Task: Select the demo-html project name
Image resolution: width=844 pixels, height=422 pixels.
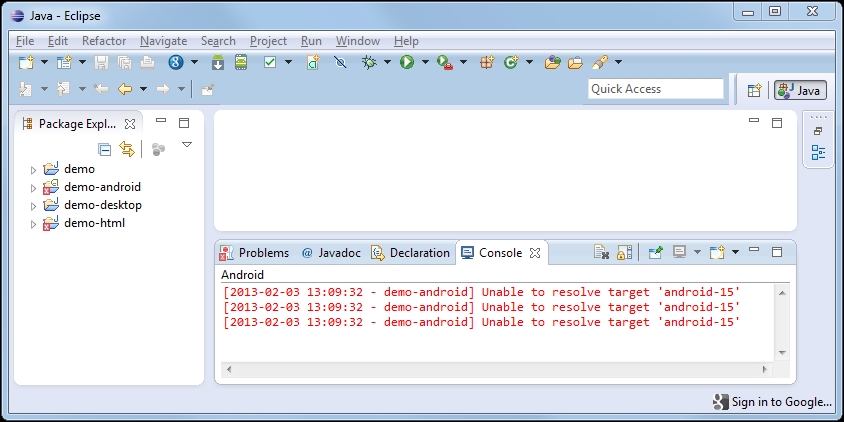Action: (x=94, y=223)
